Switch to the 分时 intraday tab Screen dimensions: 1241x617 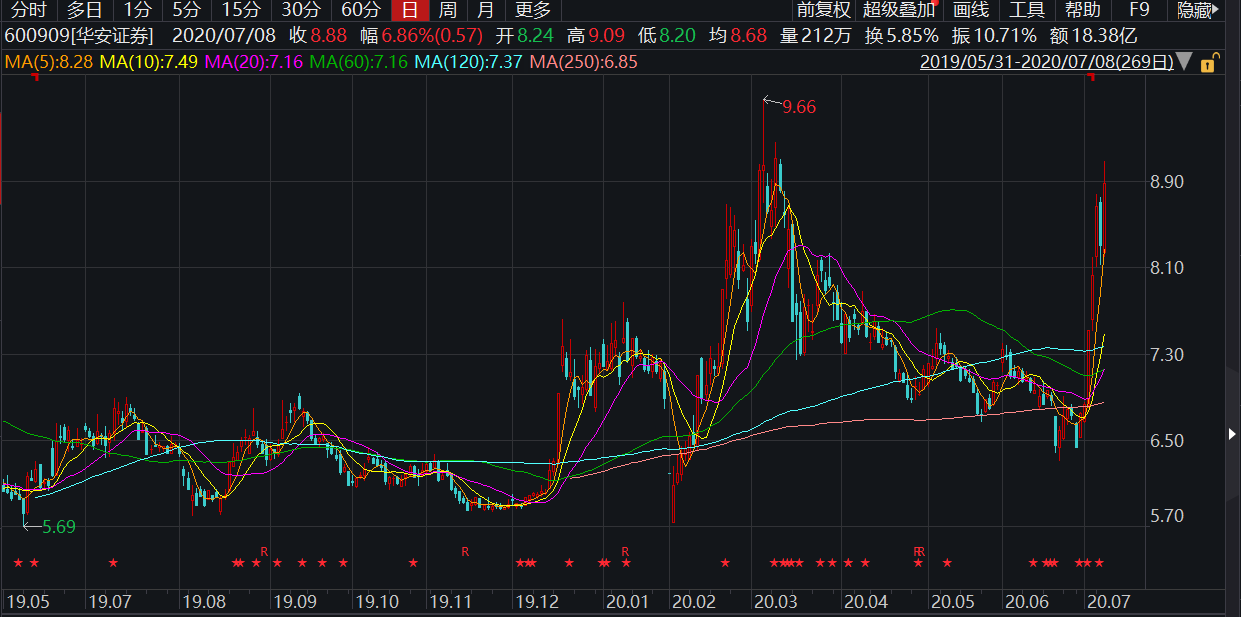pyautogui.click(x=28, y=11)
